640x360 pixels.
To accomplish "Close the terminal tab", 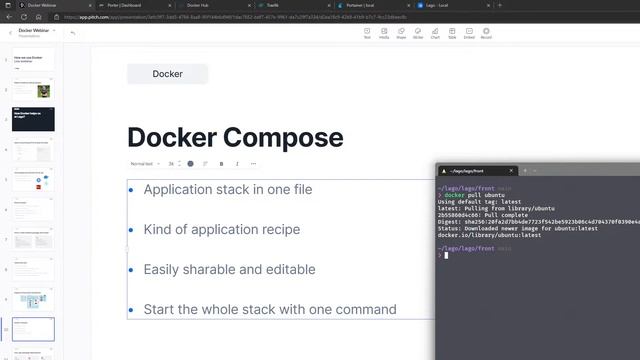I will [x=511, y=171].
